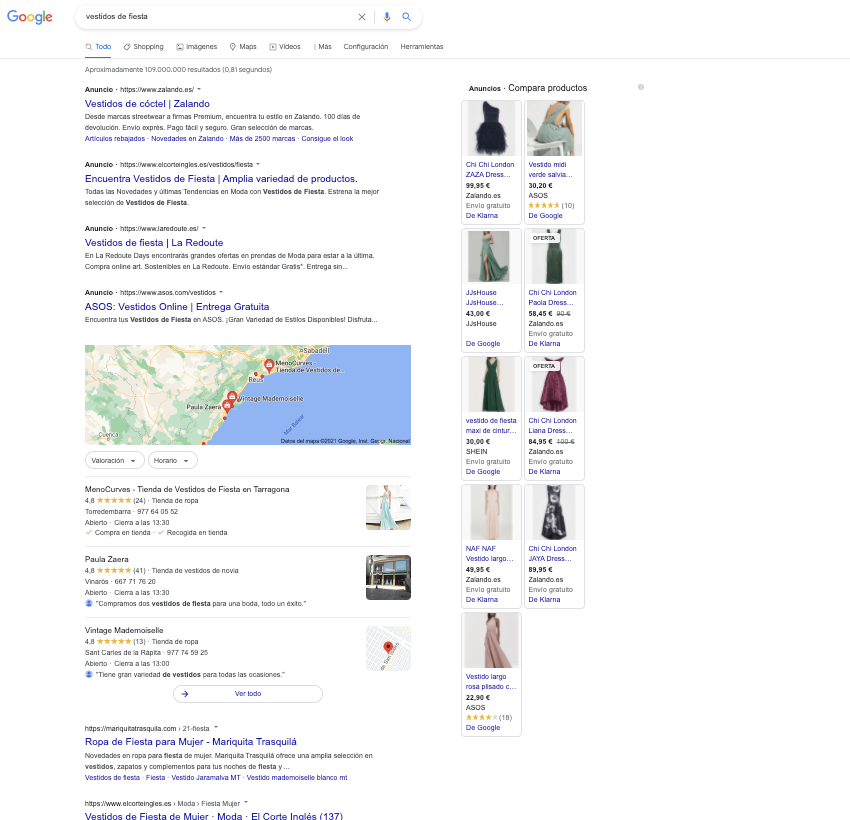Click Chi Chi London ZAZA Dress image
This screenshot has width=850, height=820.
click(x=491, y=128)
